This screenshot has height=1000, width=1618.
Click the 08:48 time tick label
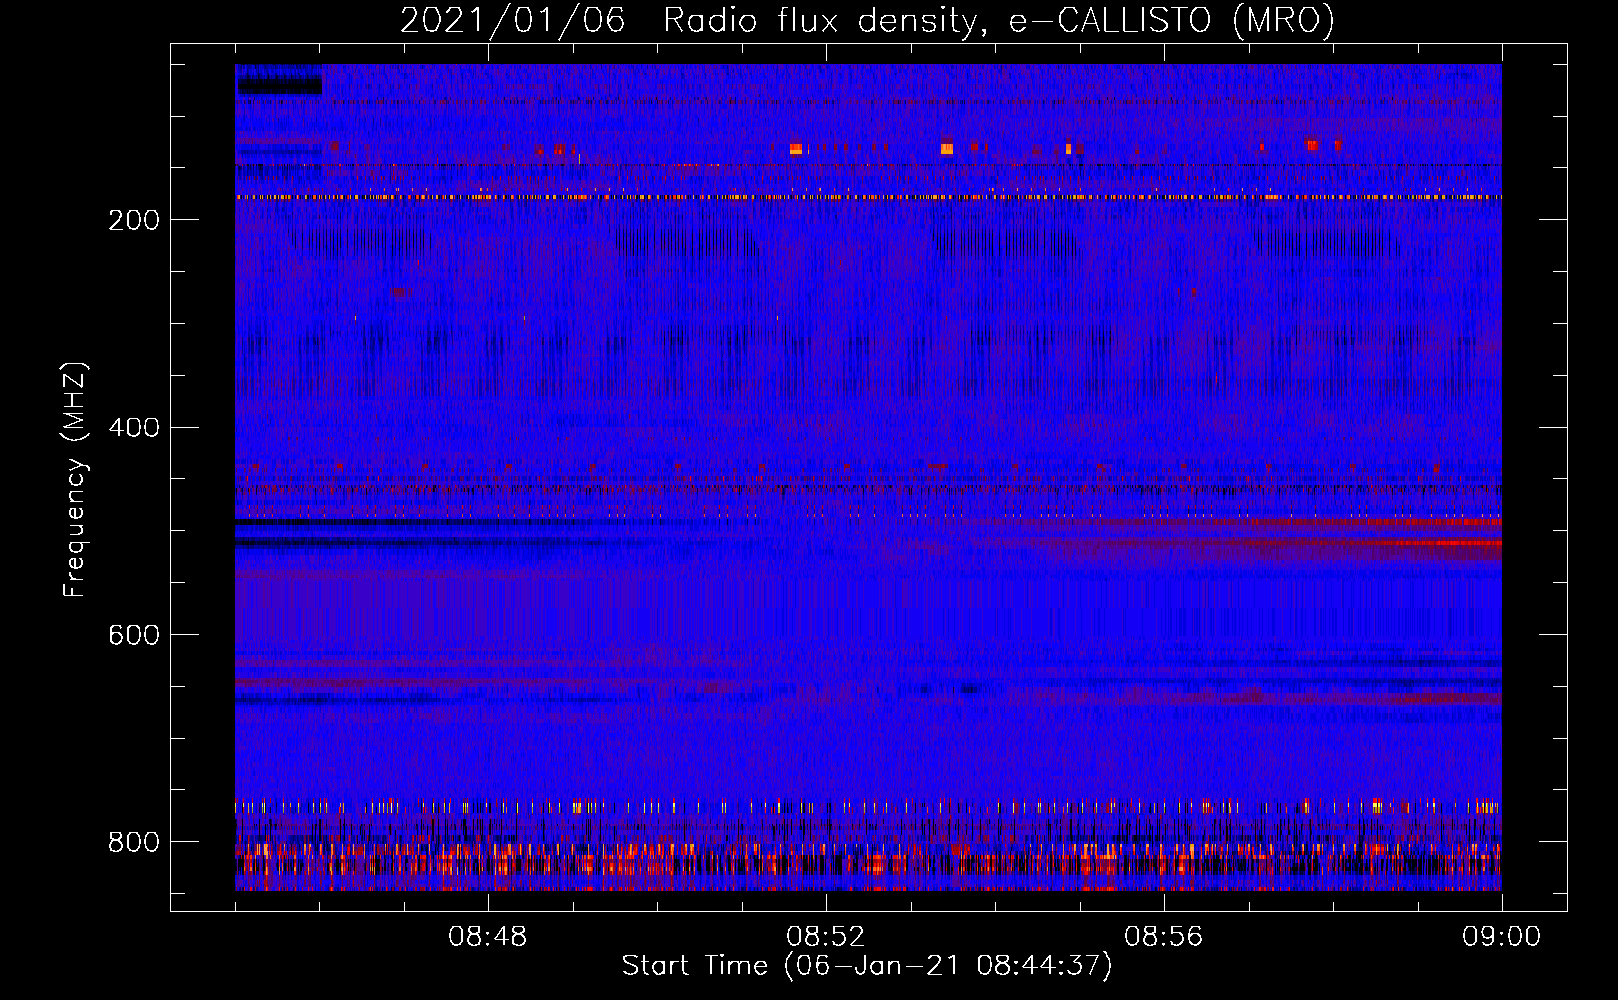click(488, 937)
